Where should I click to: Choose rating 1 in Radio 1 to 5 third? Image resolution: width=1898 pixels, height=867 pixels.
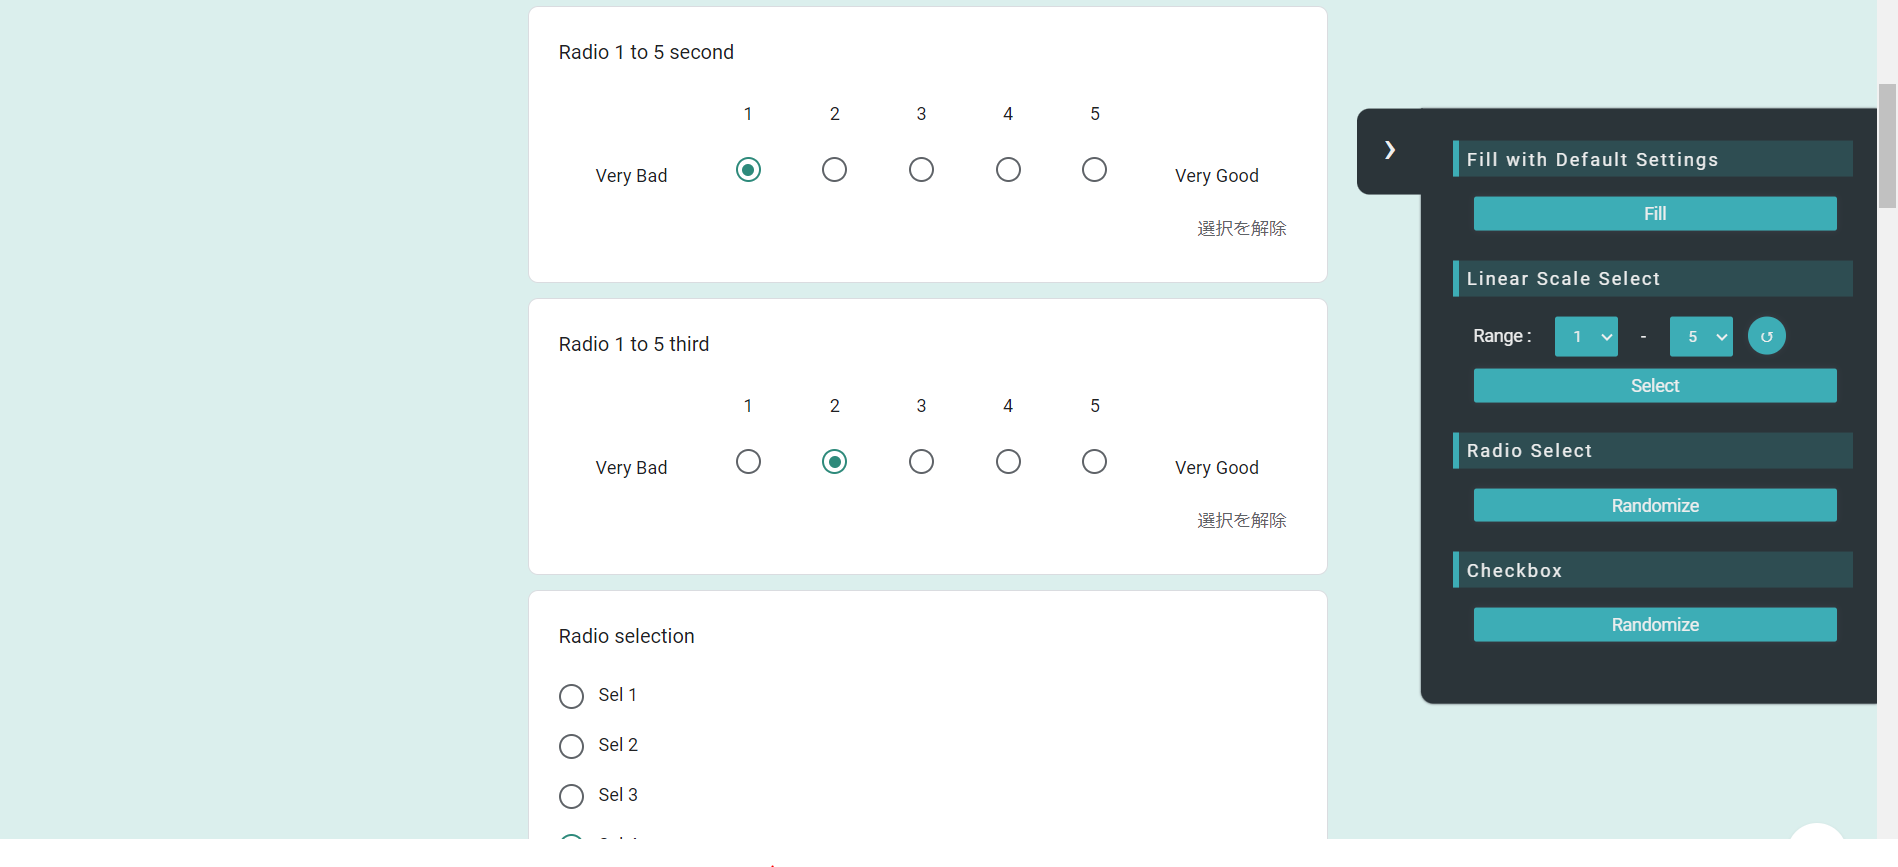point(748,462)
